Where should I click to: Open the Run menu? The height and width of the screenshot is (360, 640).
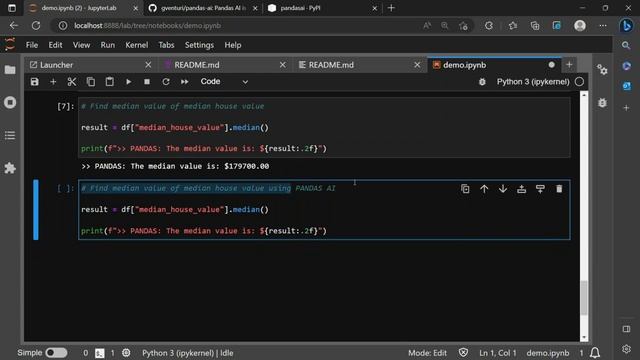108,45
